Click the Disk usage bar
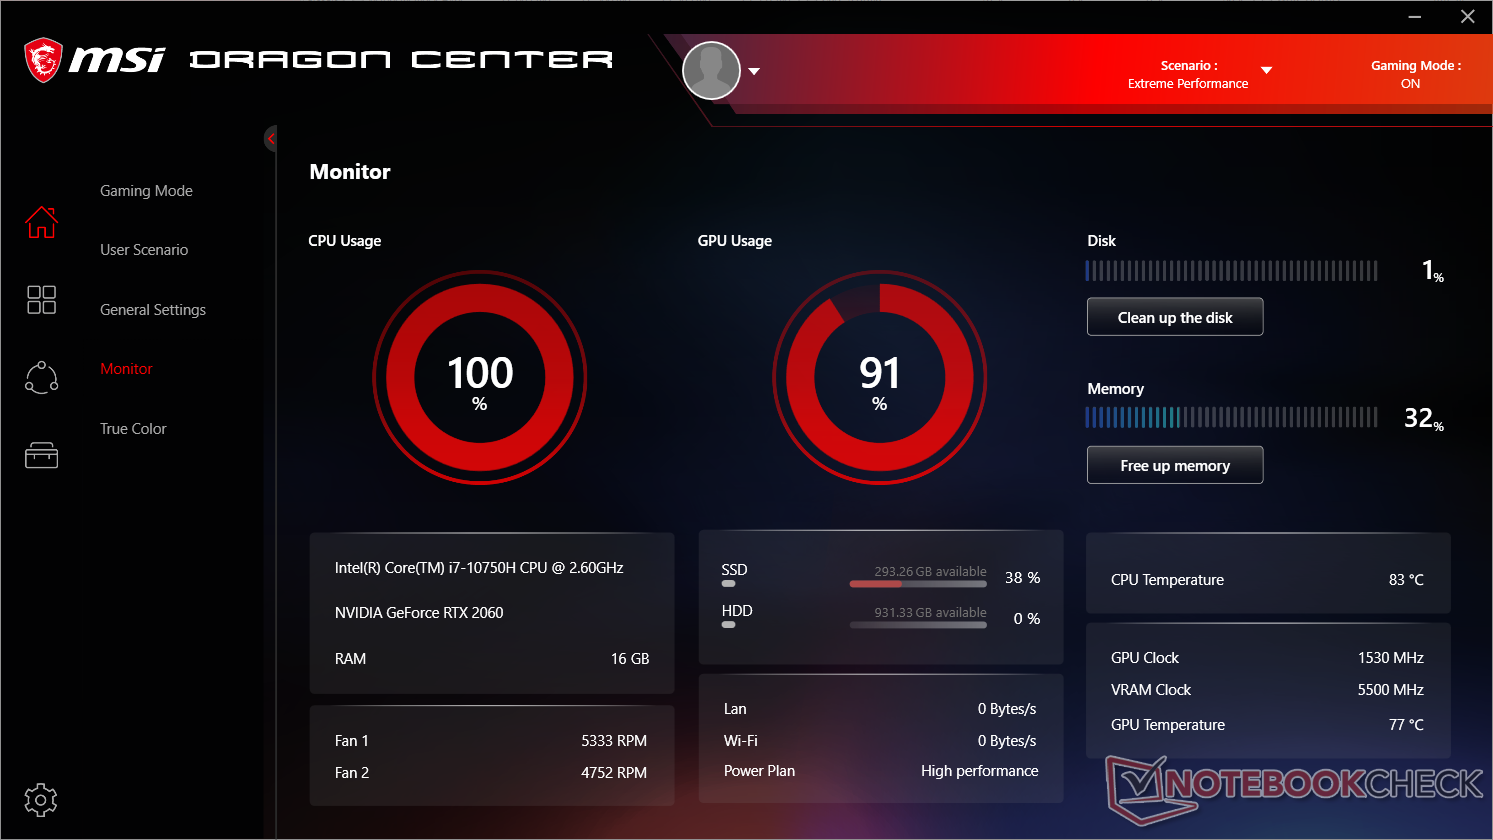This screenshot has width=1493, height=840. click(x=1232, y=271)
